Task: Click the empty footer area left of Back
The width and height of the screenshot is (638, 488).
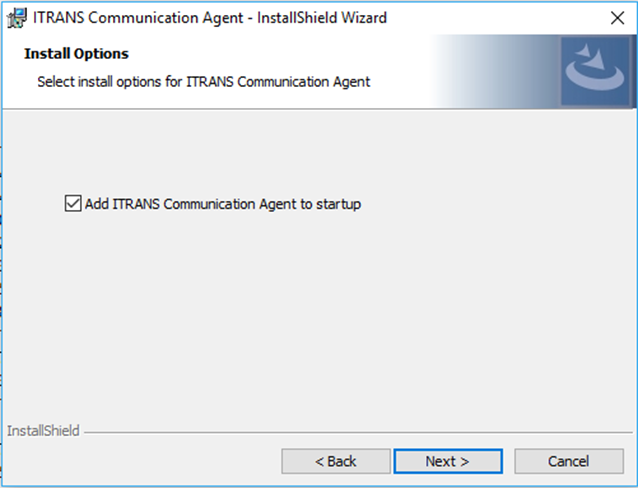Action: click(140, 461)
